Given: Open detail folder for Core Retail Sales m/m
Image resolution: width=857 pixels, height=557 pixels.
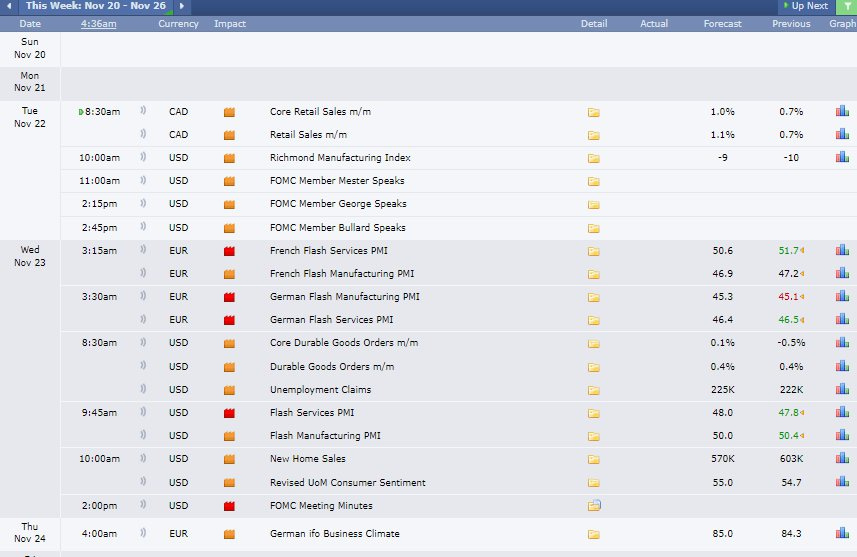Looking at the screenshot, I should (594, 112).
